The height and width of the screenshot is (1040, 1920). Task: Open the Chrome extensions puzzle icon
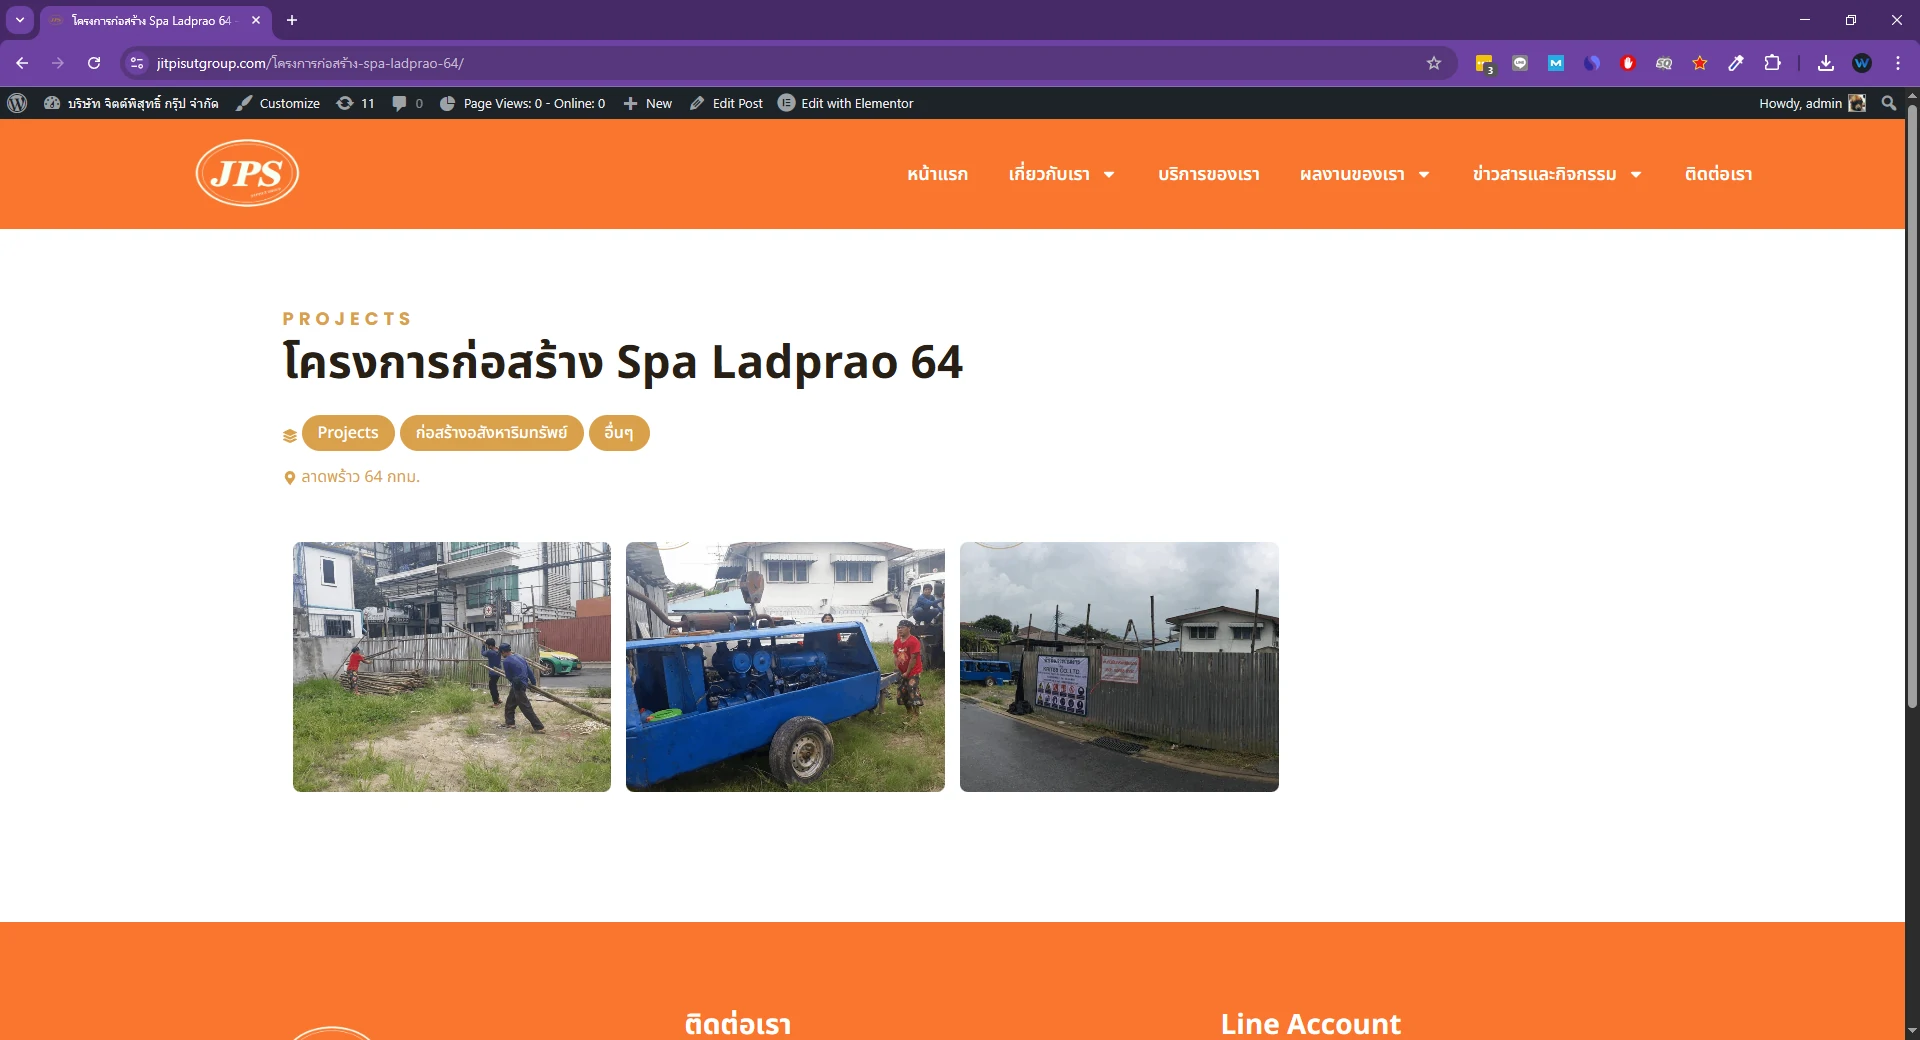tap(1772, 63)
